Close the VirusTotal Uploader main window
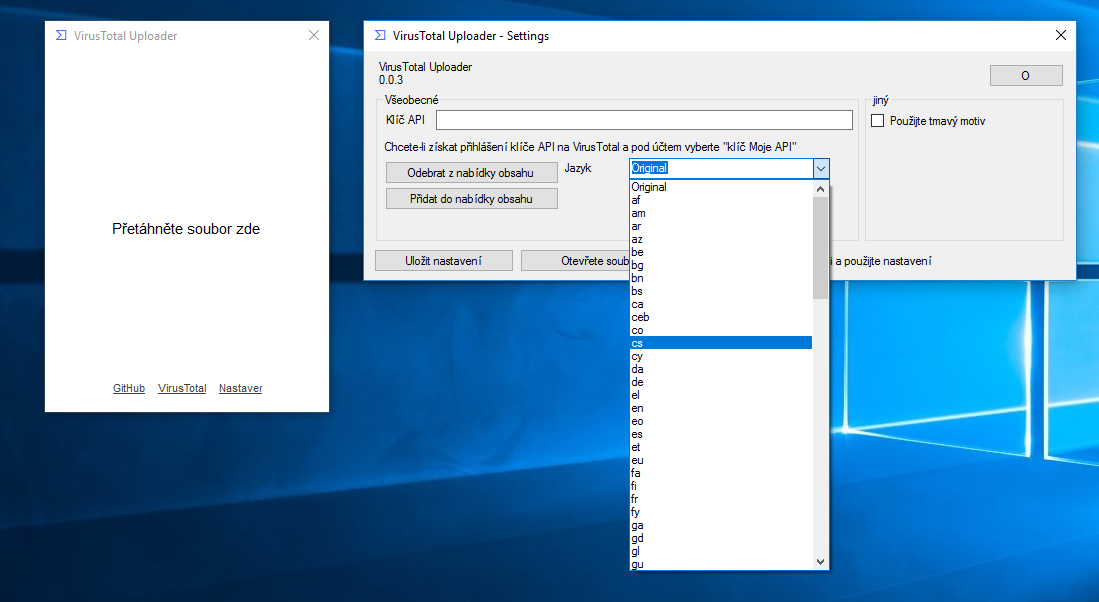 pyautogui.click(x=314, y=35)
